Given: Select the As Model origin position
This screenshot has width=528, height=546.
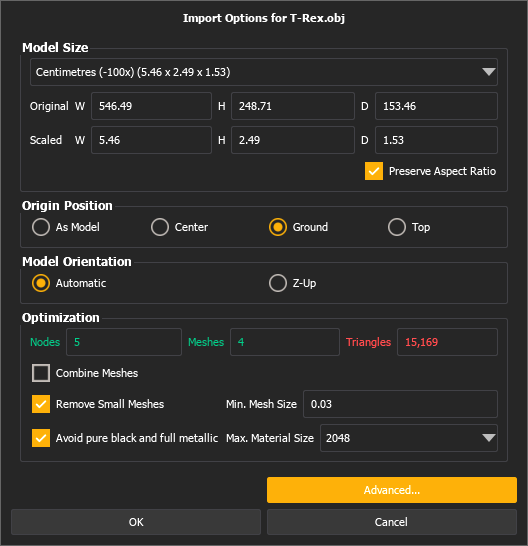Looking at the screenshot, I should (x=41, y=227).
